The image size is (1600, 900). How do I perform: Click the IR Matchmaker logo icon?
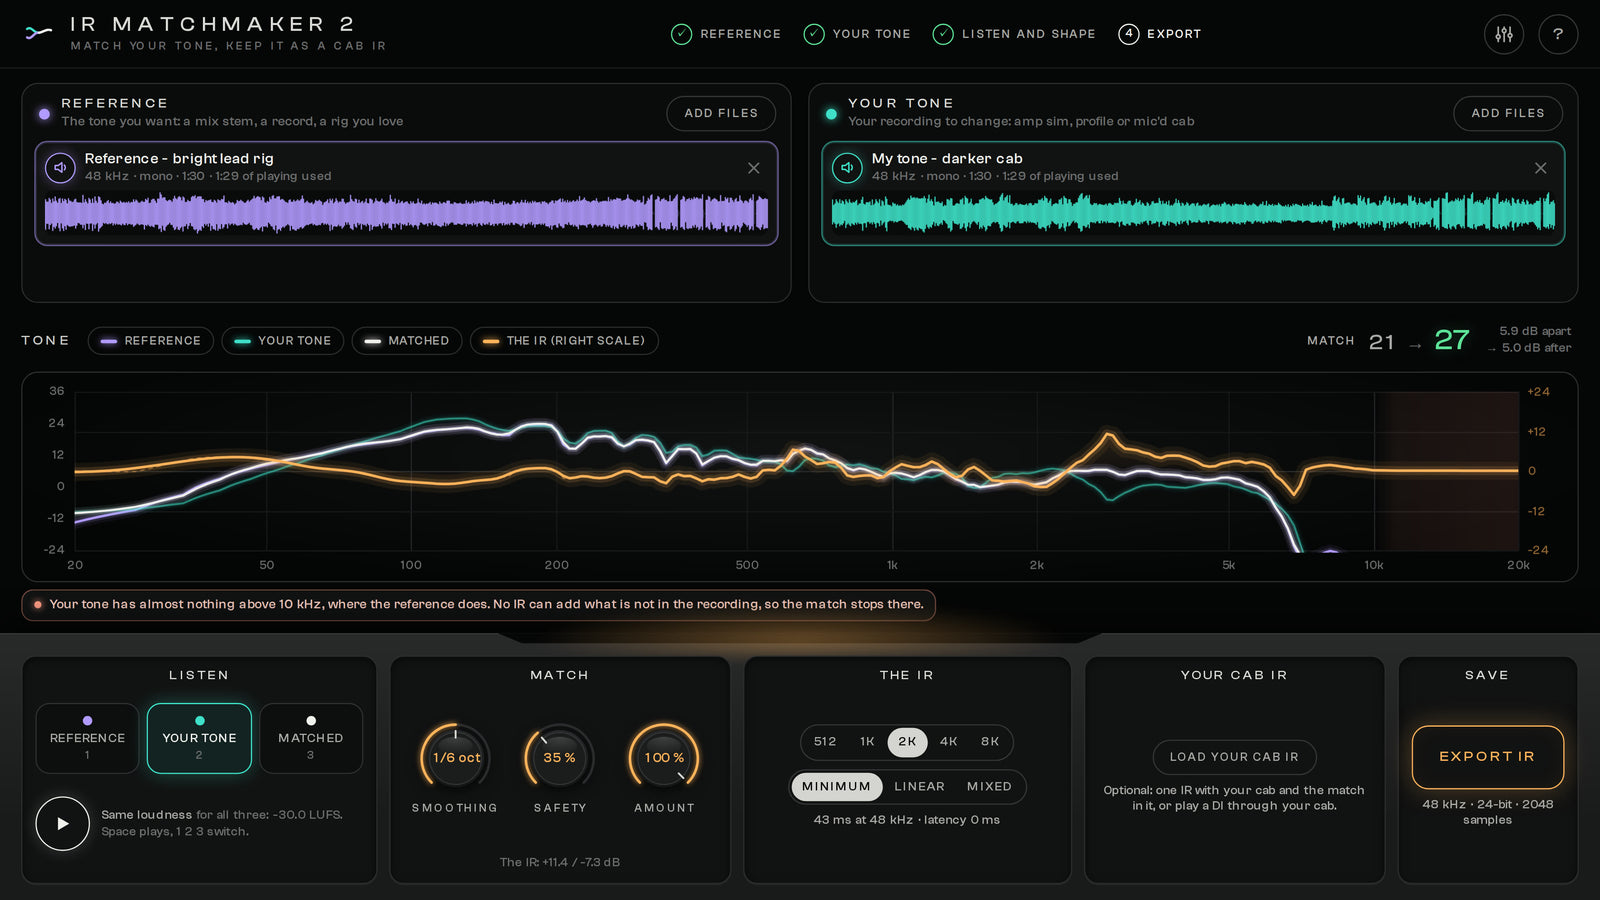(38, 33)
